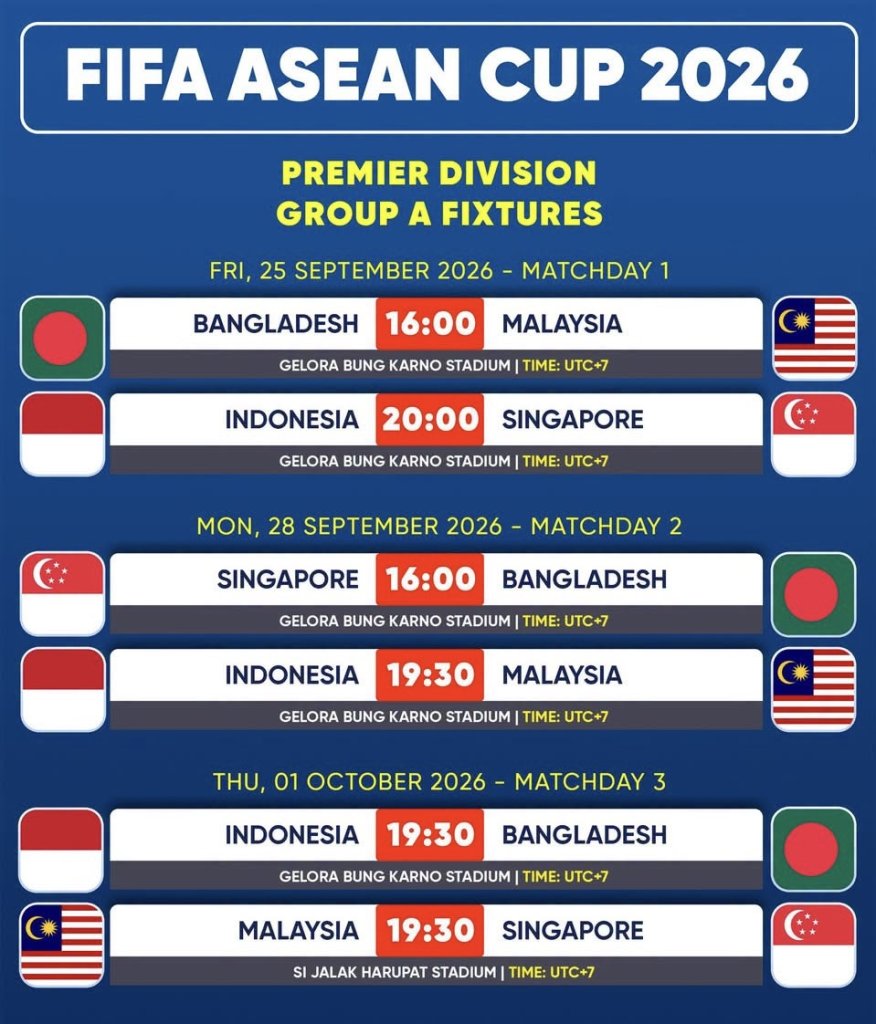Click 19:30 time box for Indonesia vs Malaysia
The image size is (876, 1024).
coord(429,675)
